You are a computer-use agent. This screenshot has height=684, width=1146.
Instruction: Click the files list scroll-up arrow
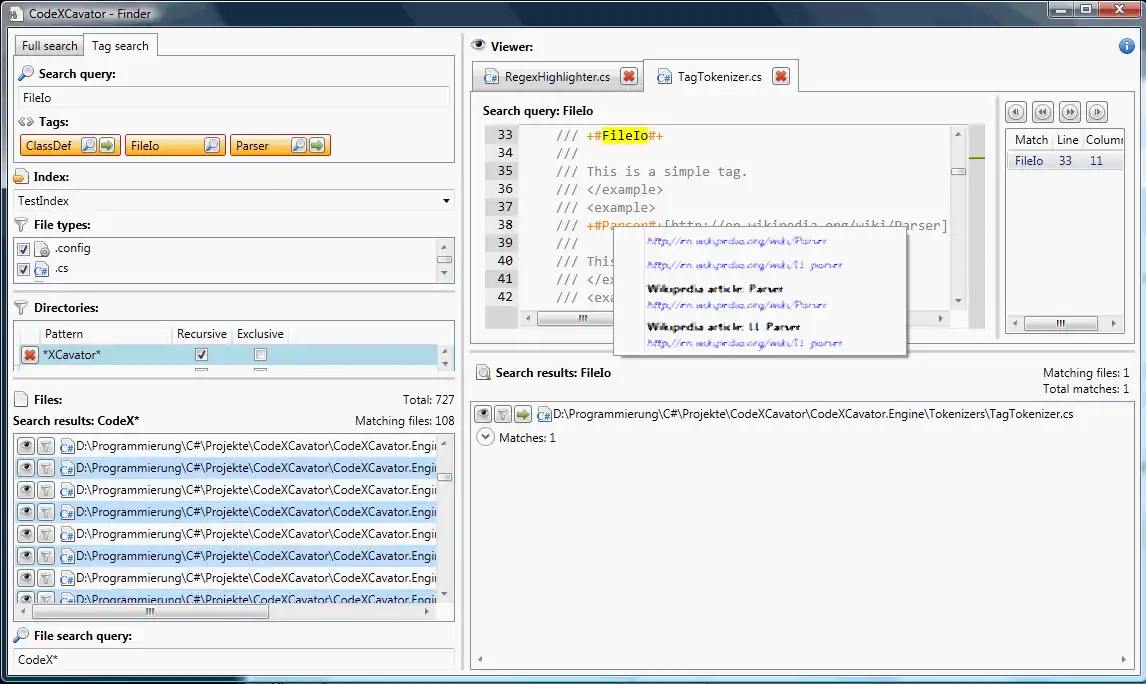[x=444, y=444]
